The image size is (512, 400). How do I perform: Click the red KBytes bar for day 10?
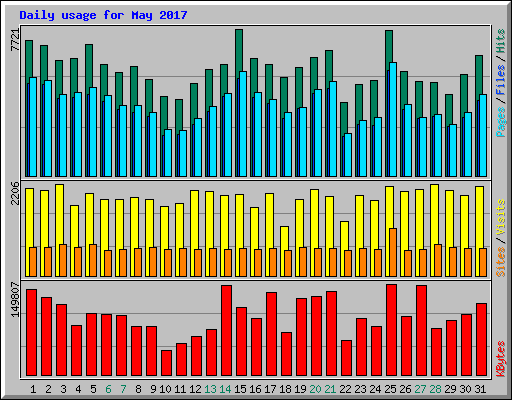click(166, 363)
